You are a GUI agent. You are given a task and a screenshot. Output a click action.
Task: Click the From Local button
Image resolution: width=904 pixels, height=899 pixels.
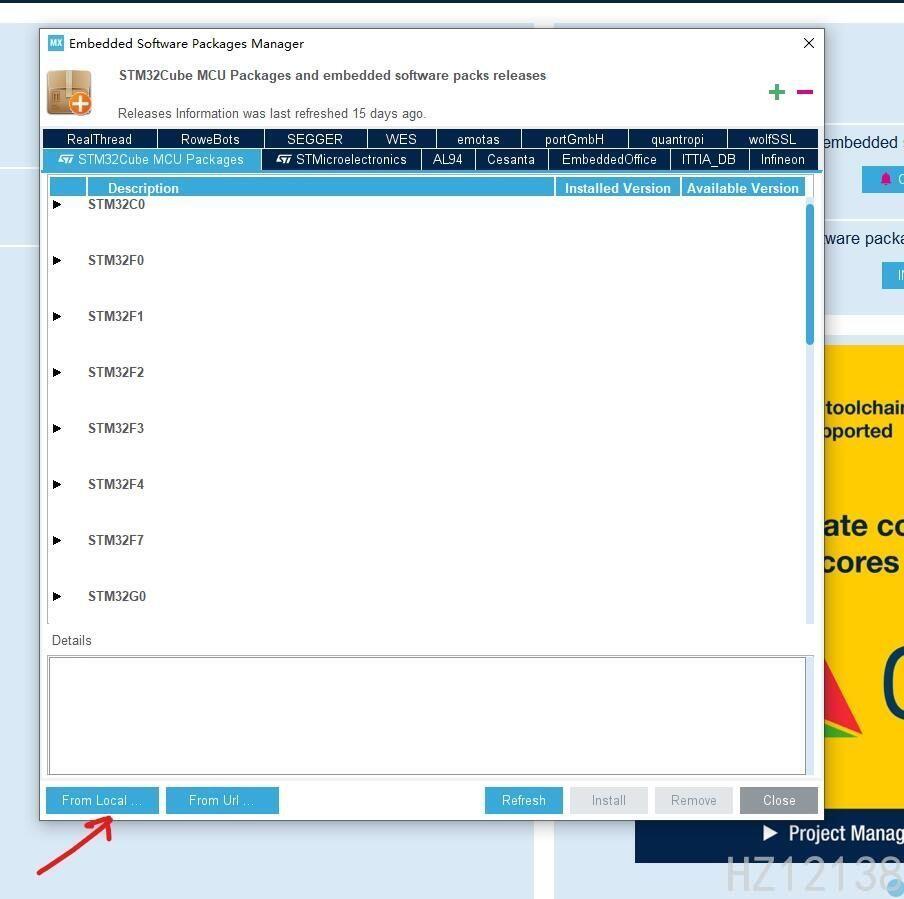click(102, 800)
